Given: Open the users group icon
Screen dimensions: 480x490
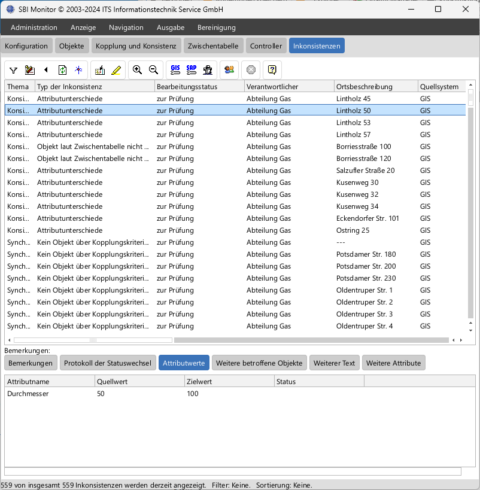Looking at the screenshot, I should click(x=229, y=70).
